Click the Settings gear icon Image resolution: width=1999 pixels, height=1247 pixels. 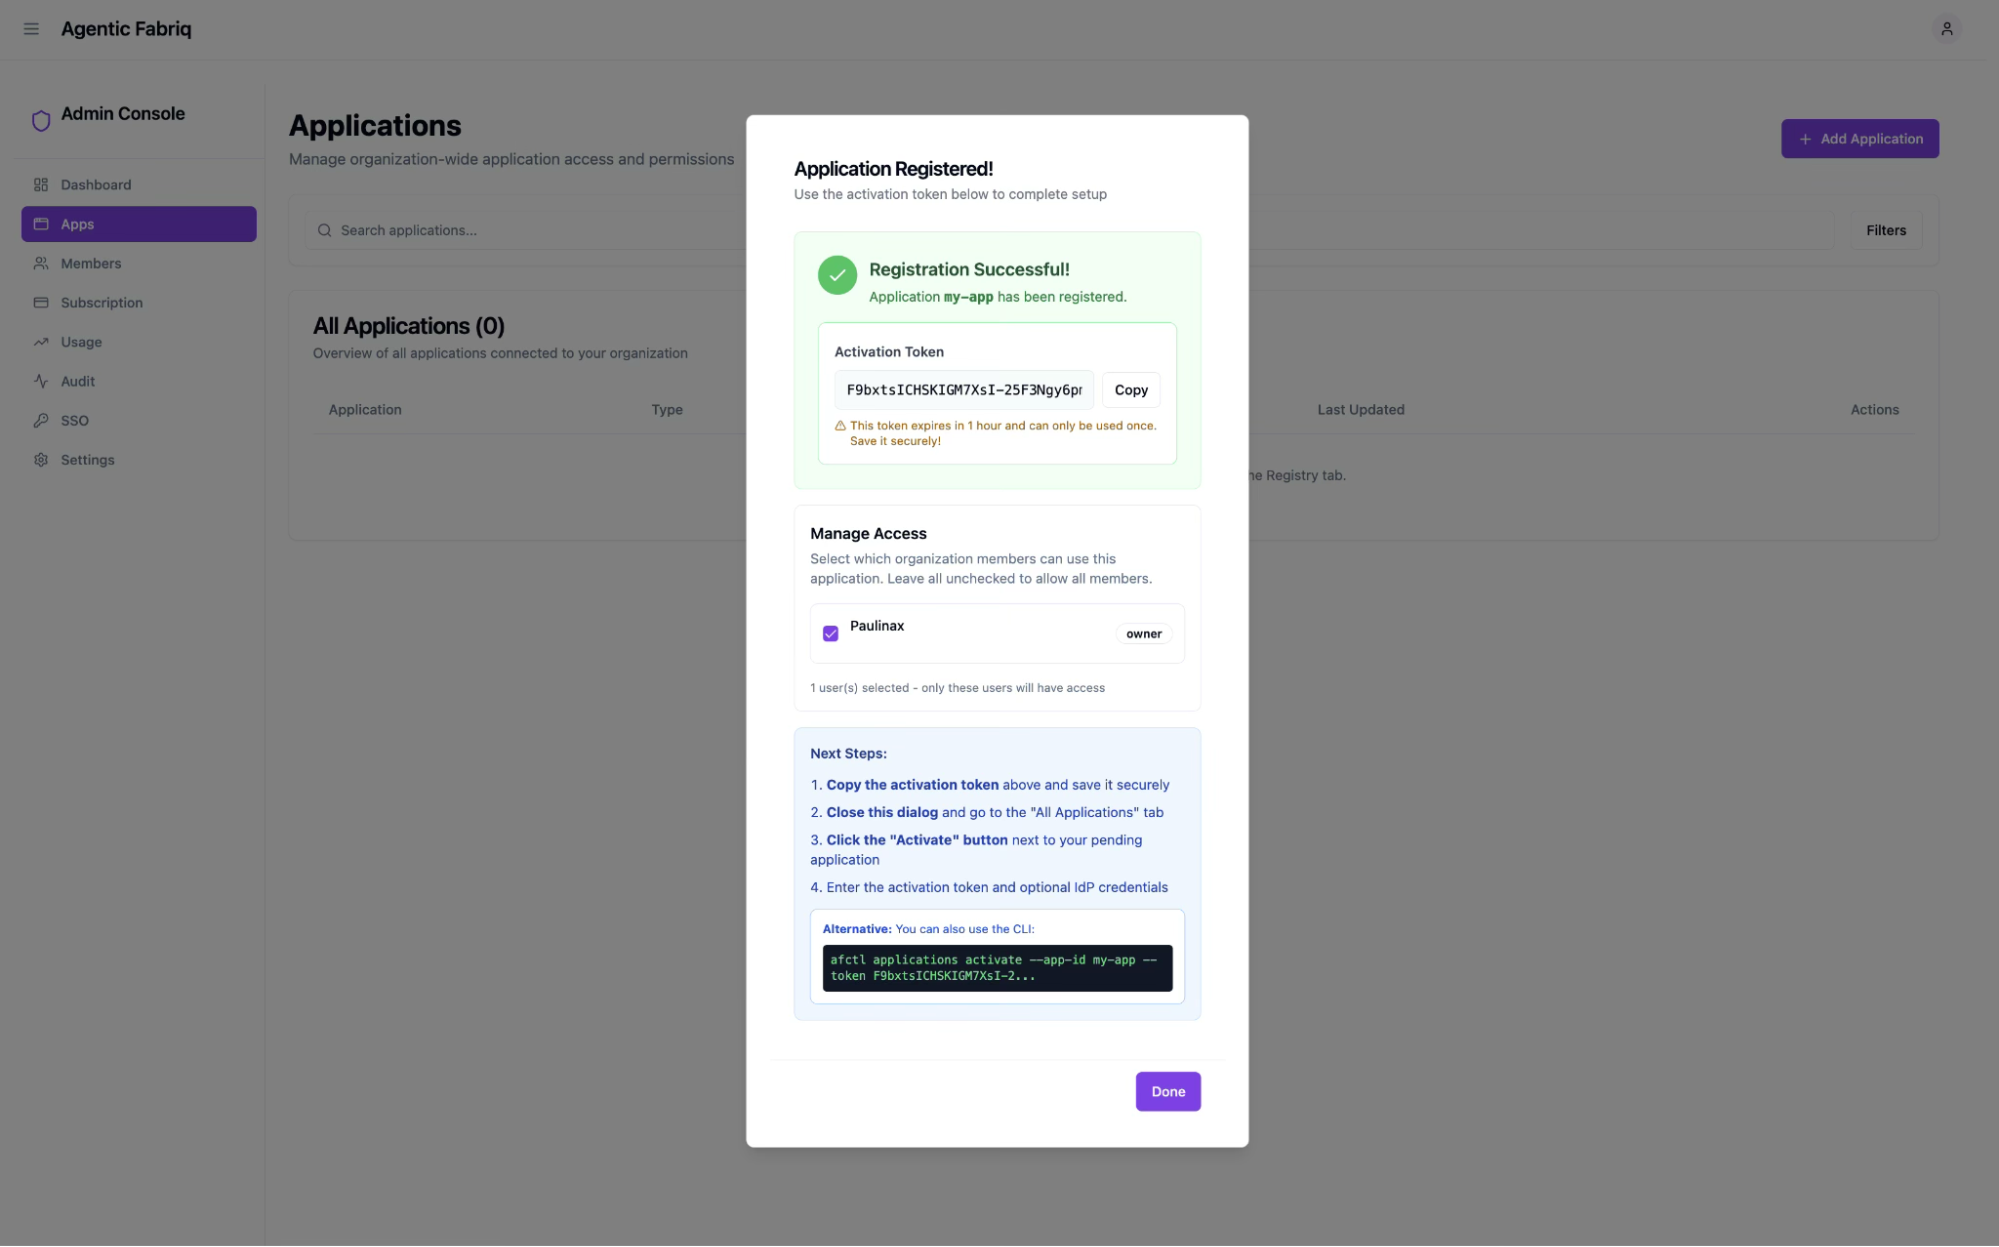pyautogui.click(x=41, y=460)
